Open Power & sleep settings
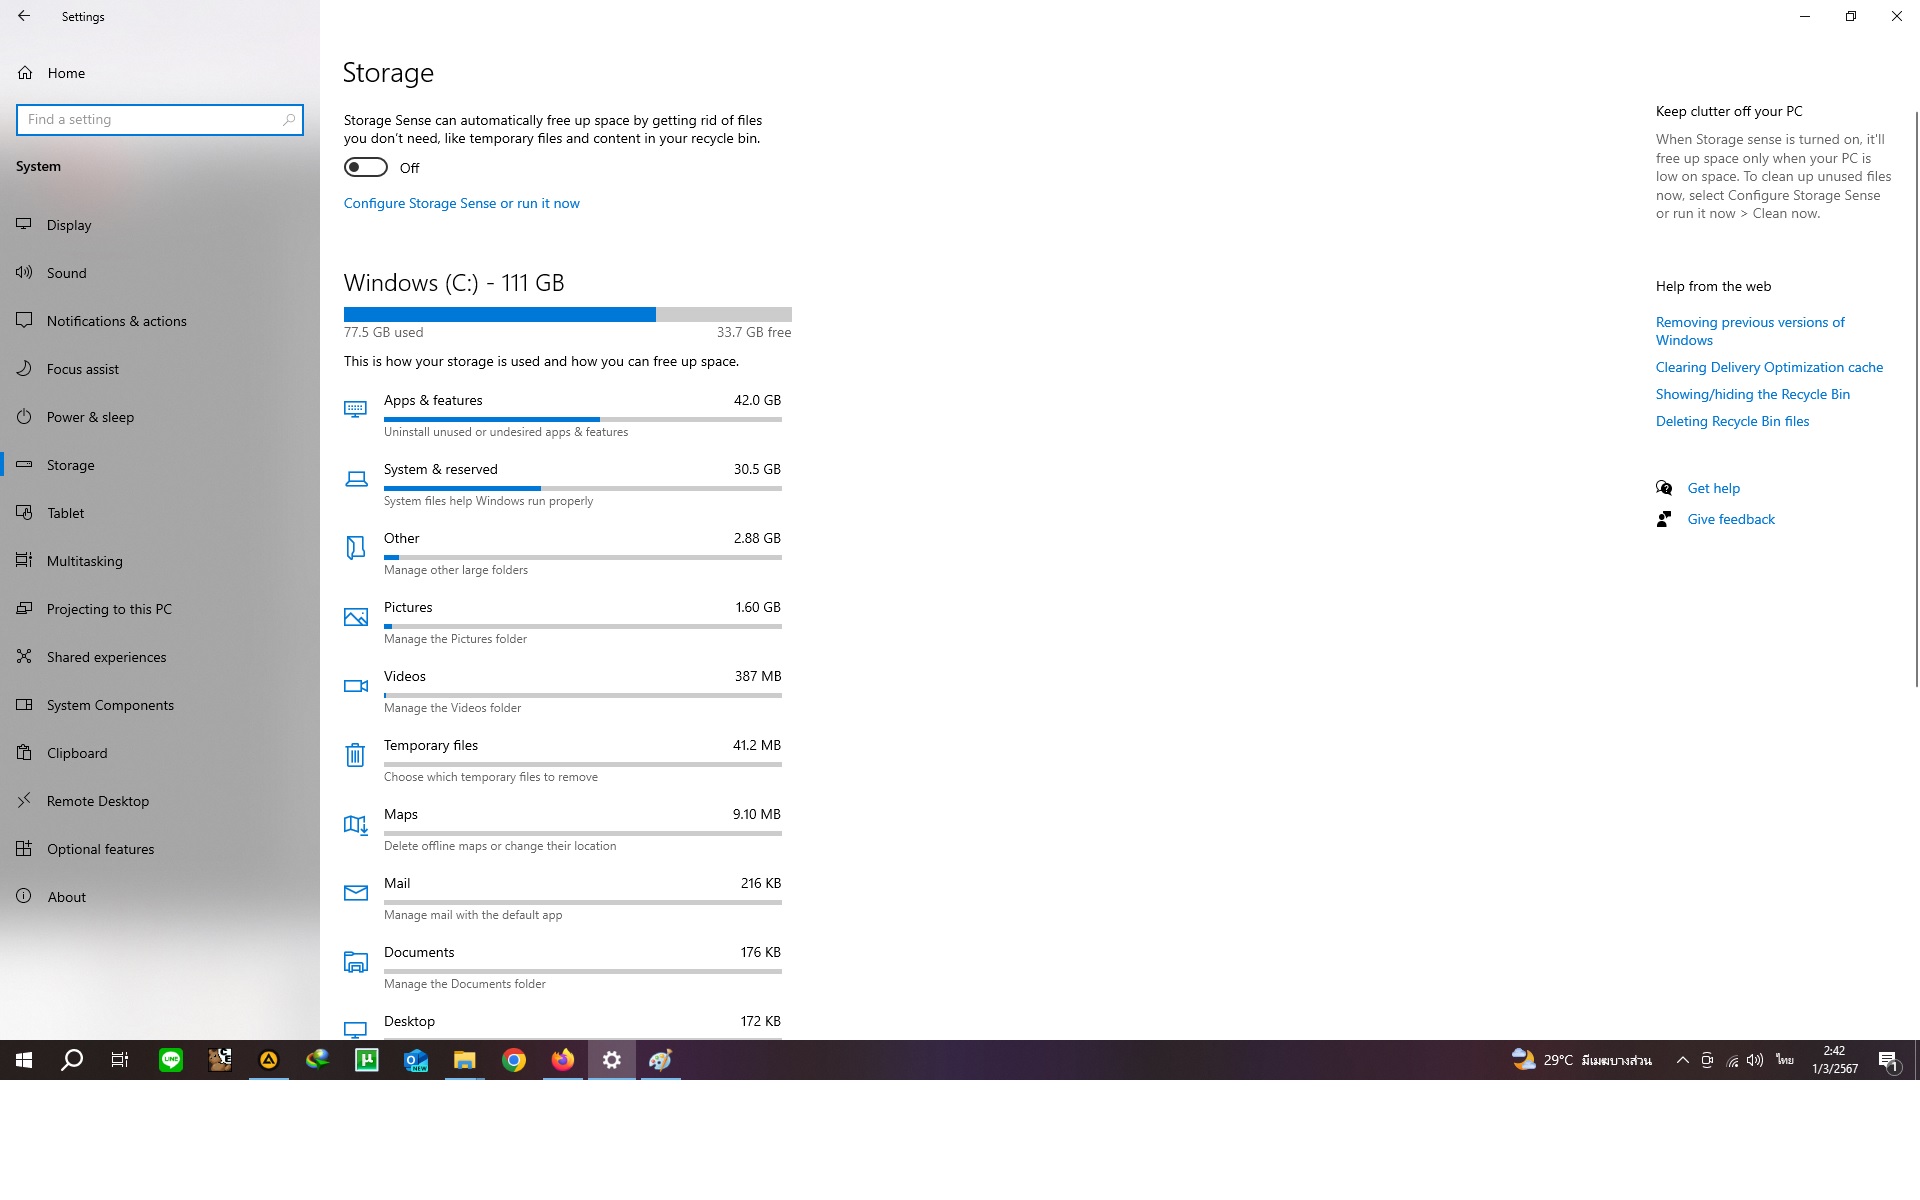This screenshot has height=1200, width=1920. pos(160,417)
